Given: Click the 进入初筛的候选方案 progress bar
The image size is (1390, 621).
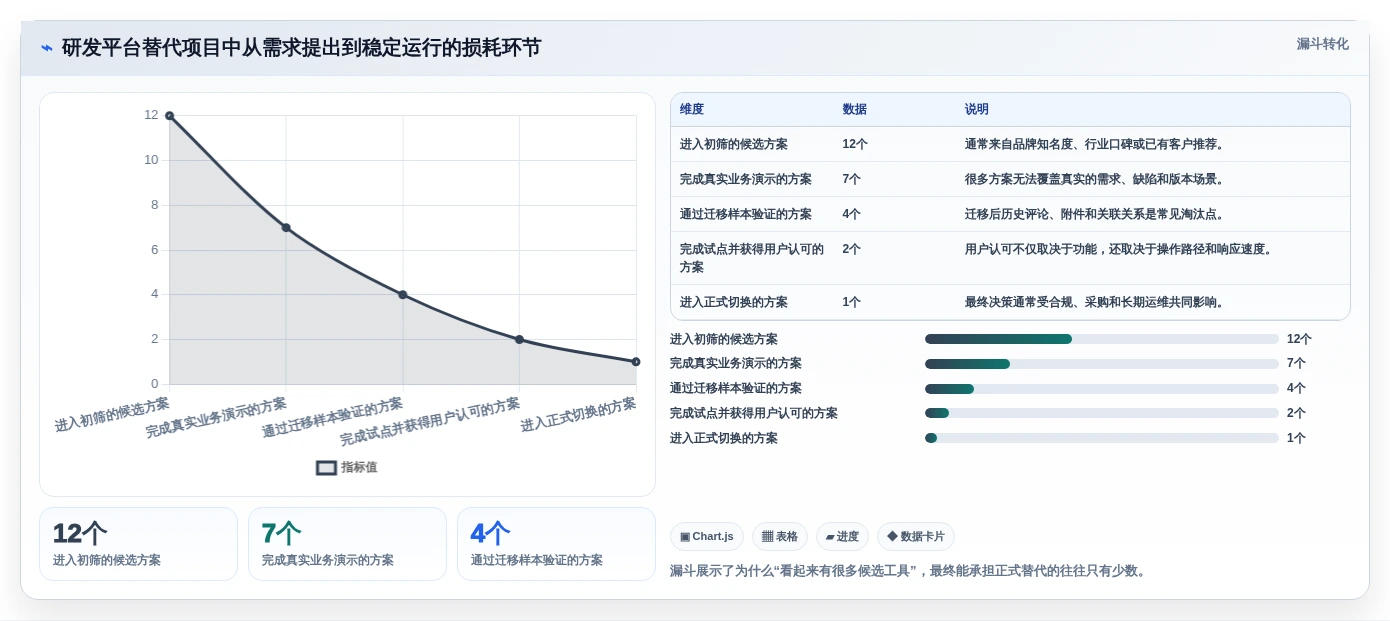Looking at the screenshot, I should (1102, 339).
